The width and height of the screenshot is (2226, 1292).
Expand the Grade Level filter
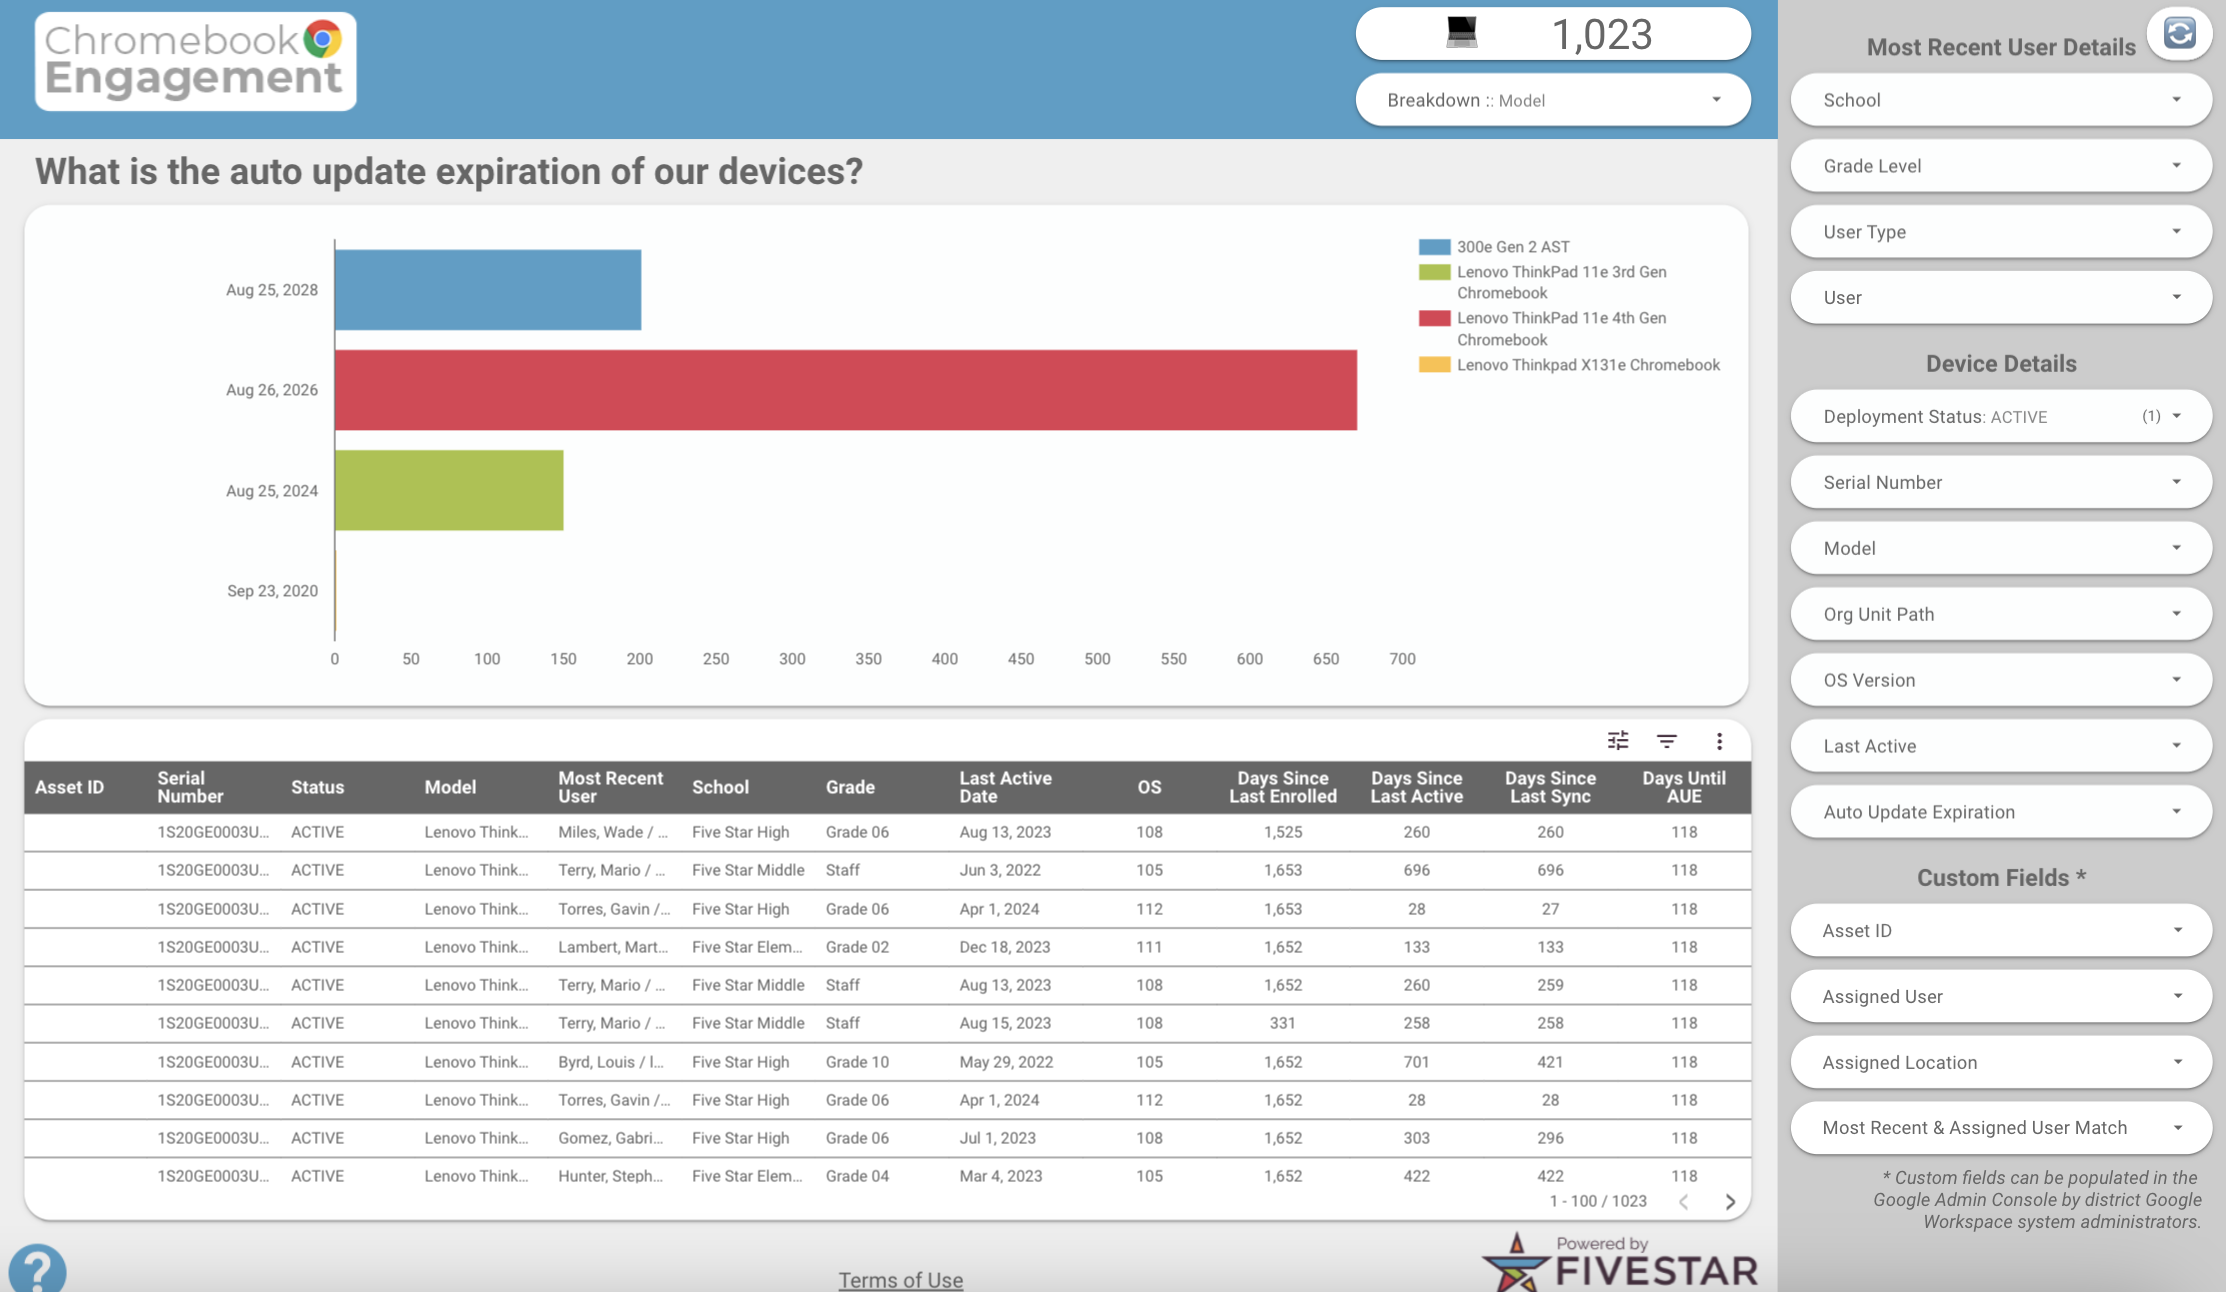point(2001,166)
